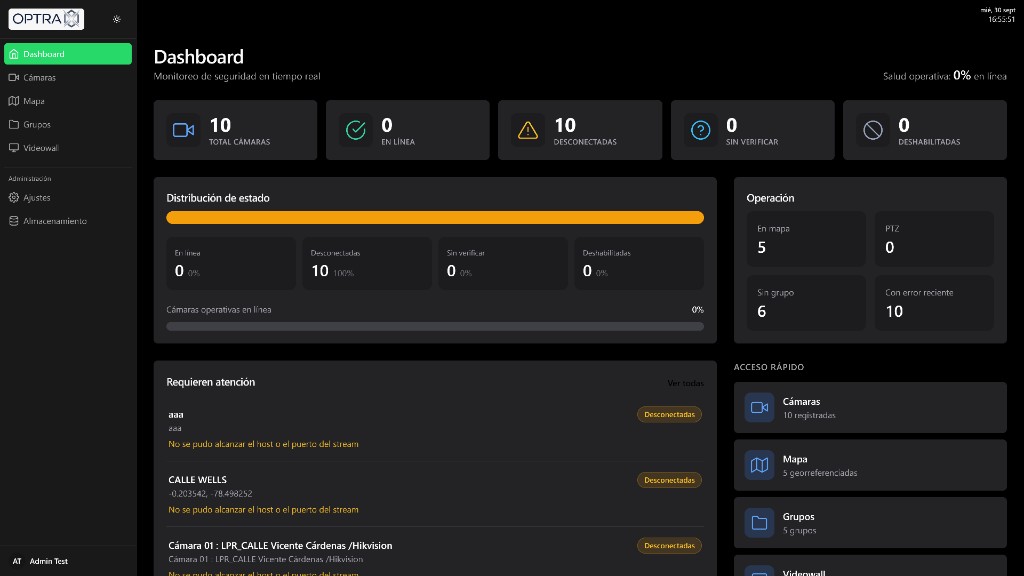Open Ajustes in the sidebar
1024x576 pixels.
(x=68, y=197)
